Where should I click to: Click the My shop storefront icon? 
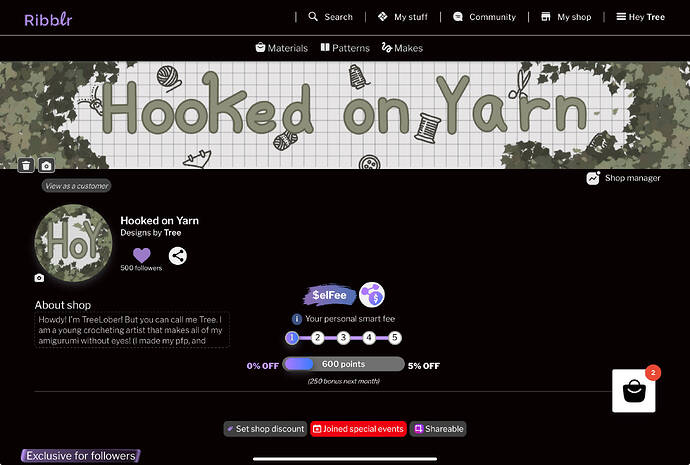tap(546, 17)
